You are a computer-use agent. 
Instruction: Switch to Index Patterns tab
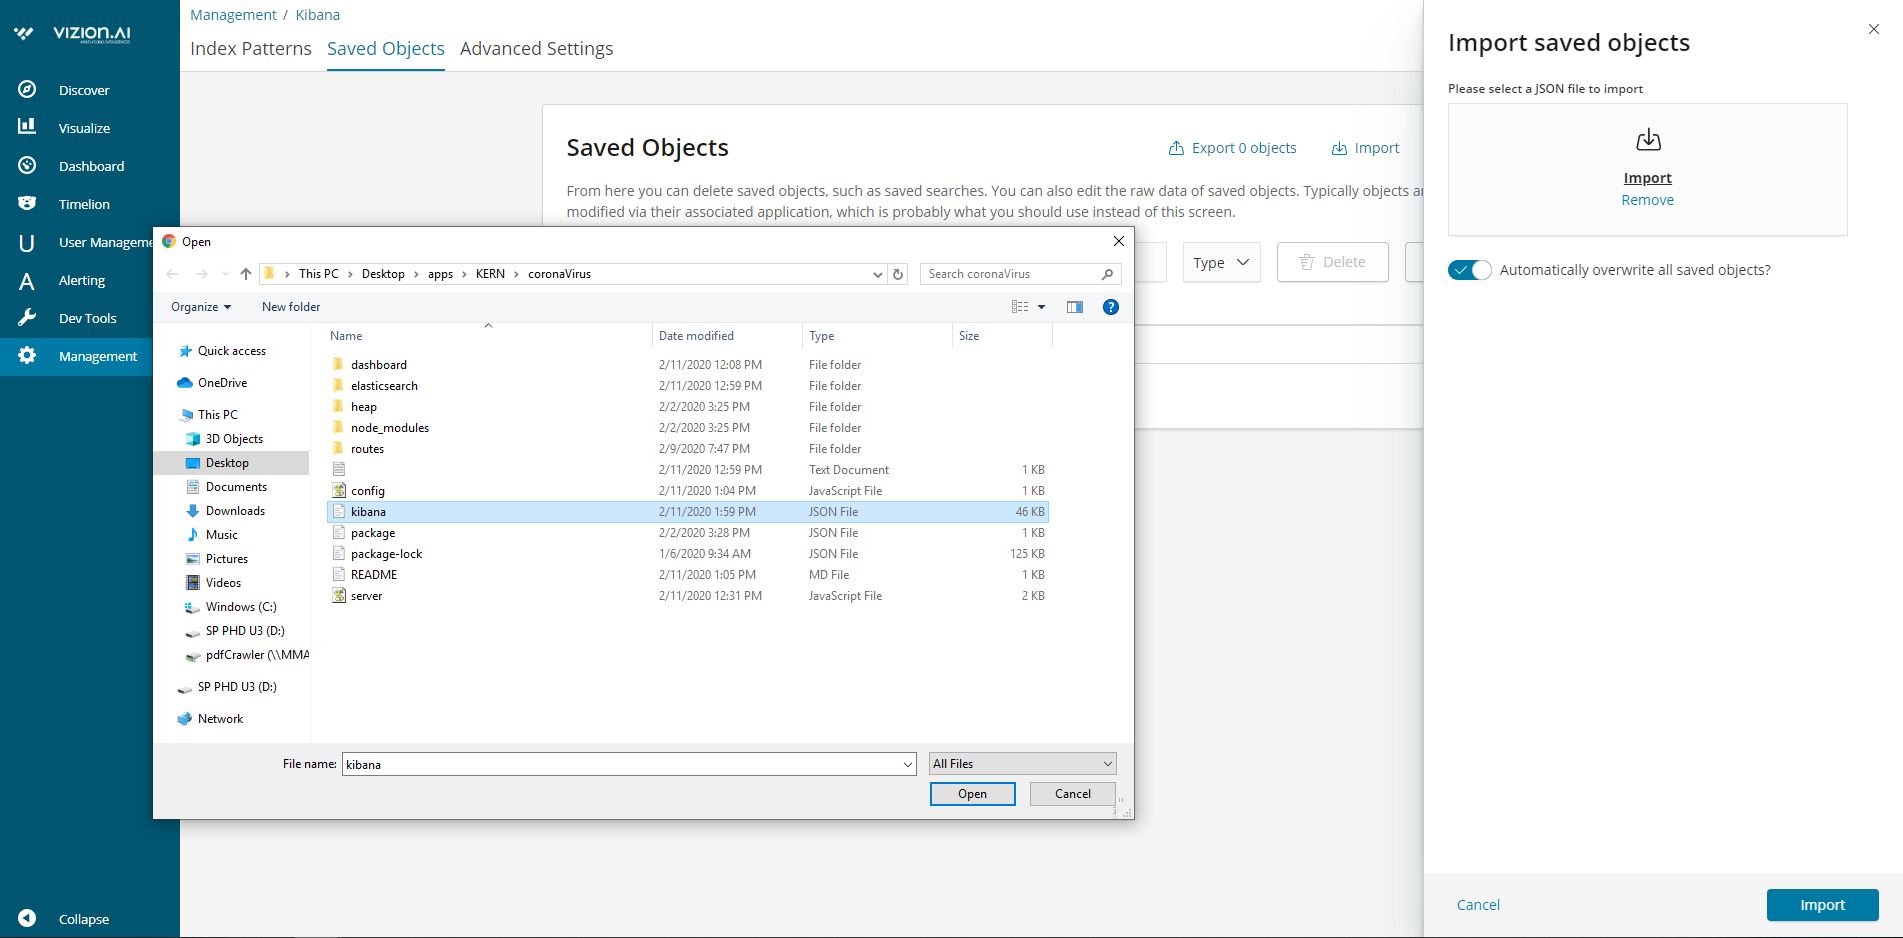point(251,48)
